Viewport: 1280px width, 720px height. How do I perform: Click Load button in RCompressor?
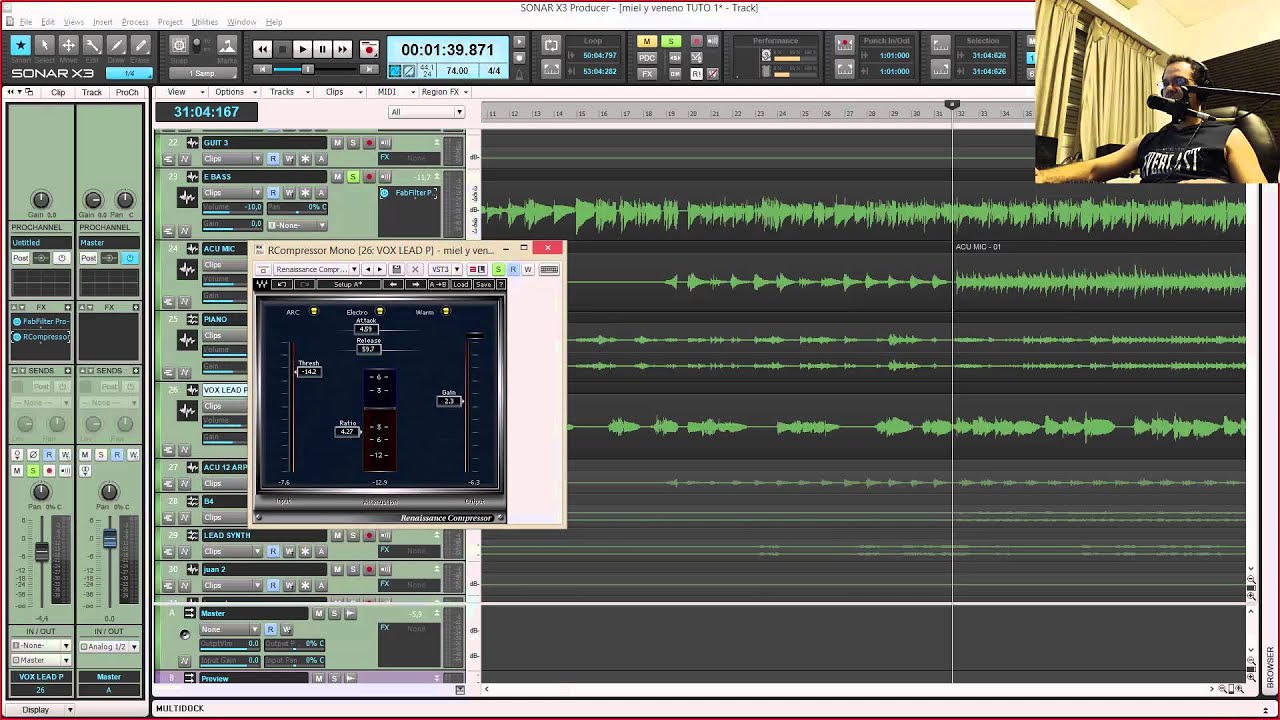461,285
